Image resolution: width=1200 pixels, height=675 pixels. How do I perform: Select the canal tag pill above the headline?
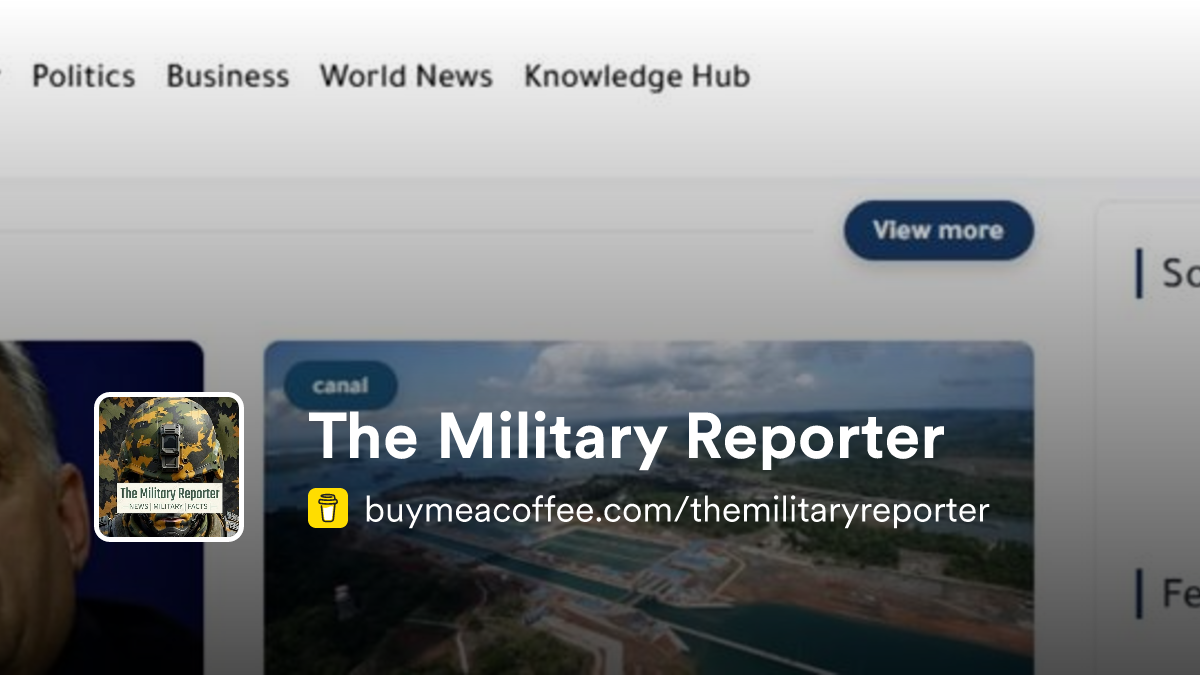tap(340, 385)
